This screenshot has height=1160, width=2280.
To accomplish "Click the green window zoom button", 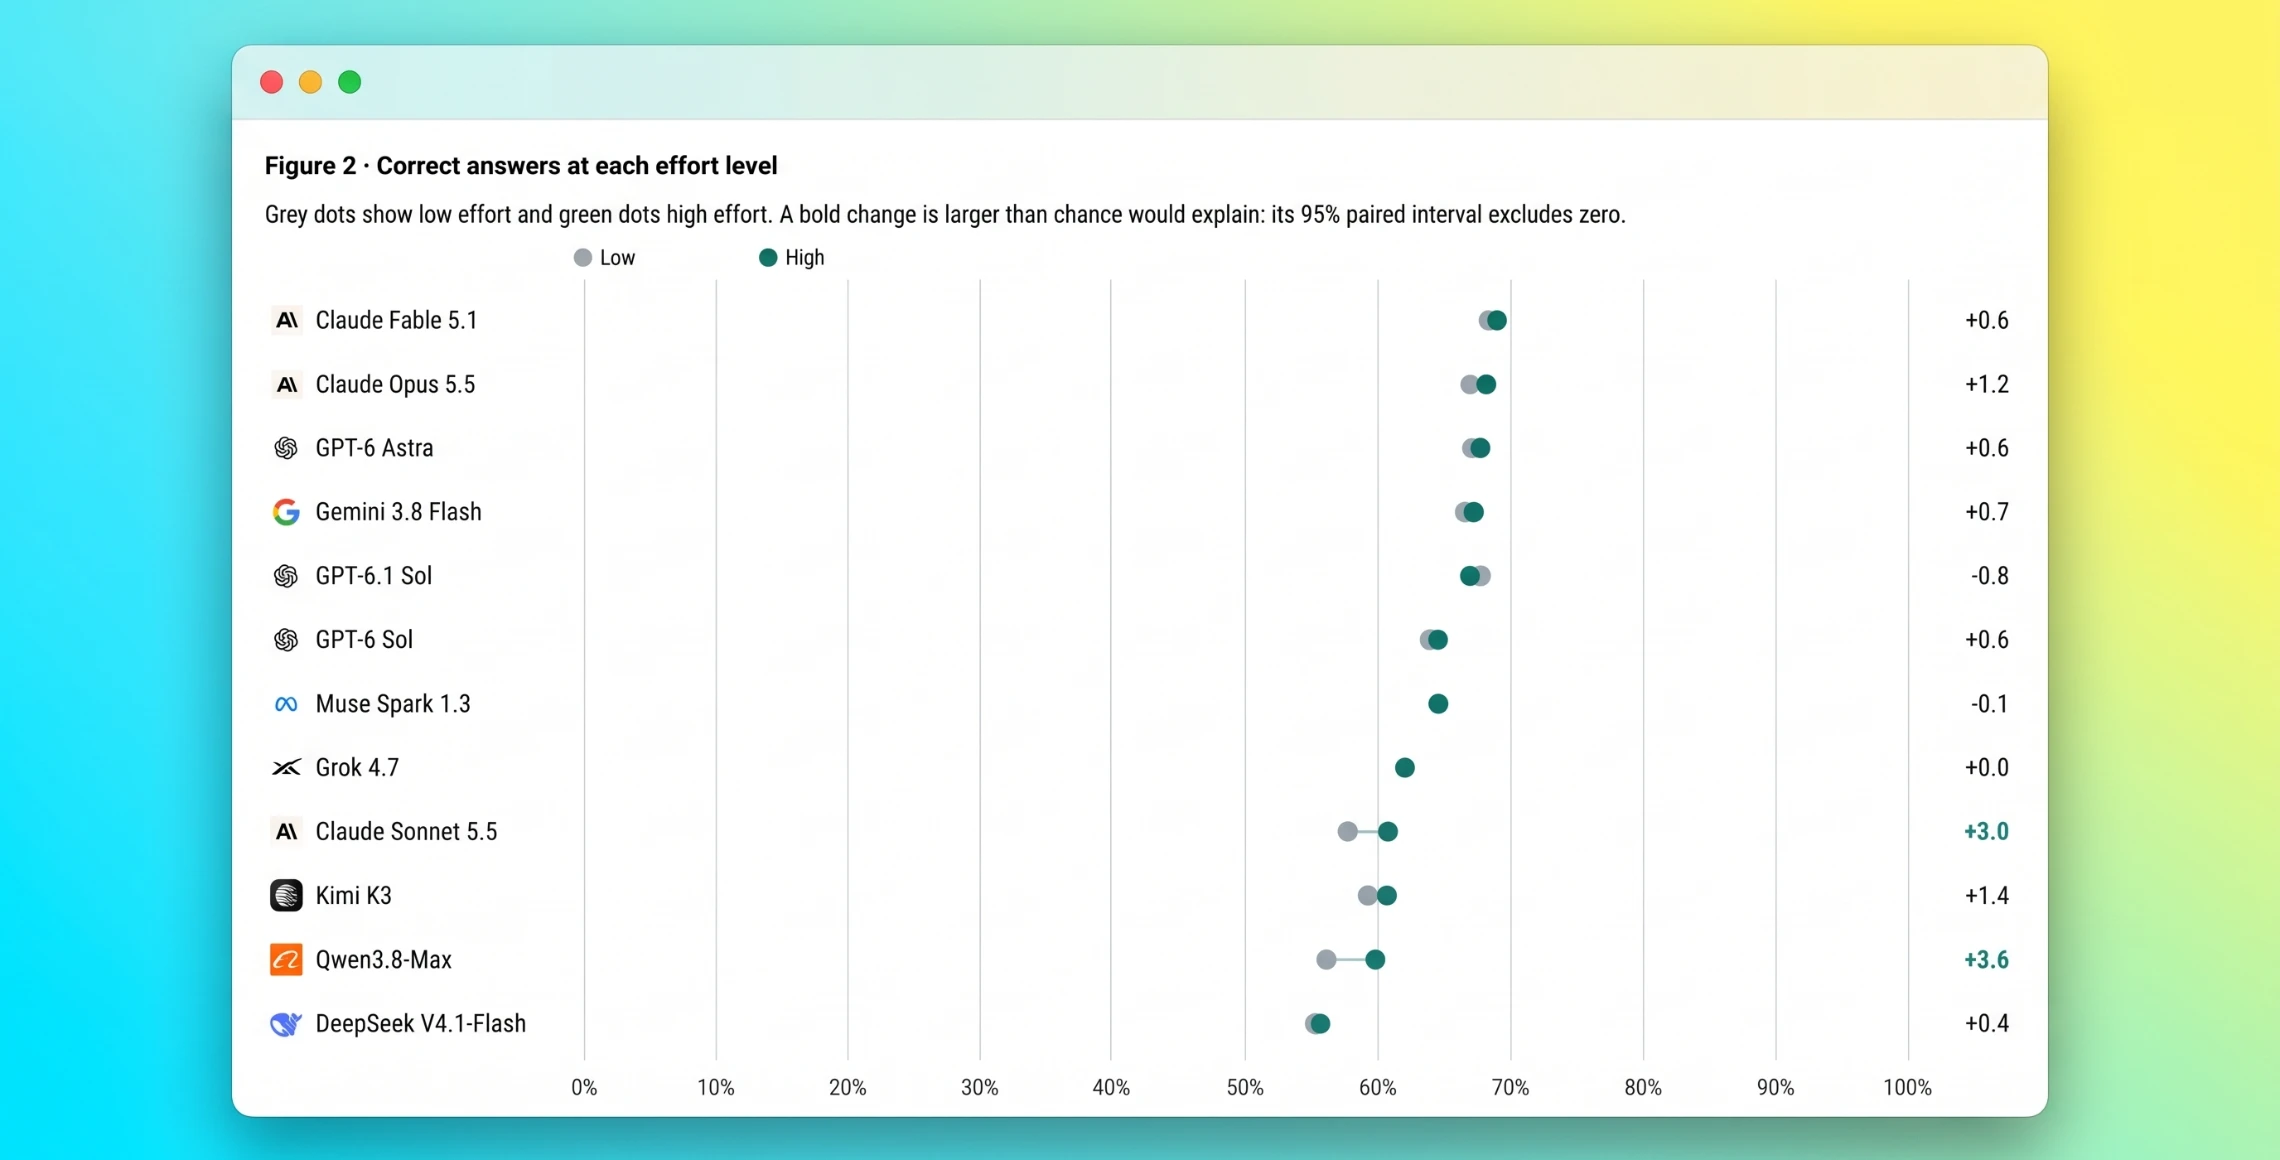I will pyautogui.click(x=349, y=82).
